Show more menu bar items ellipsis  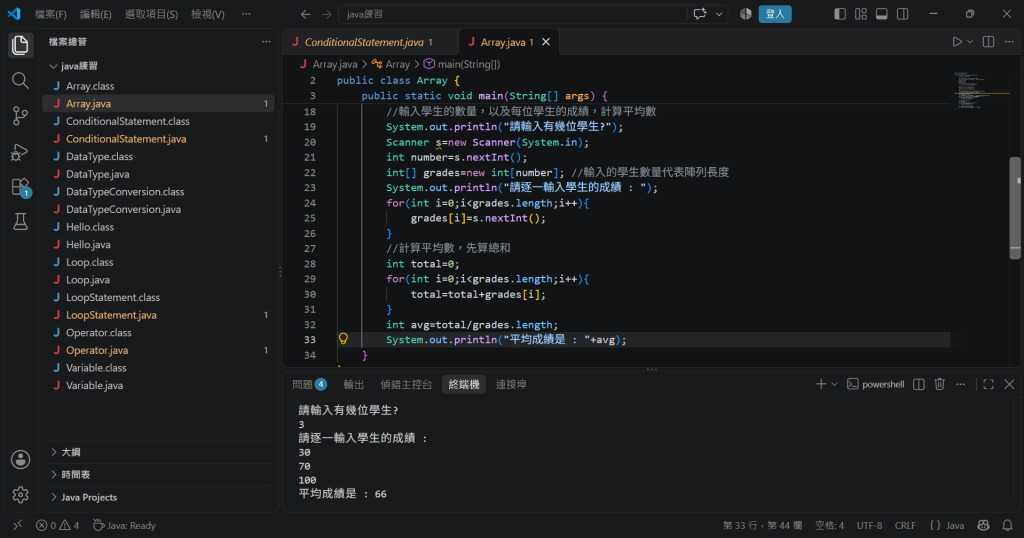tap(246, 14)
